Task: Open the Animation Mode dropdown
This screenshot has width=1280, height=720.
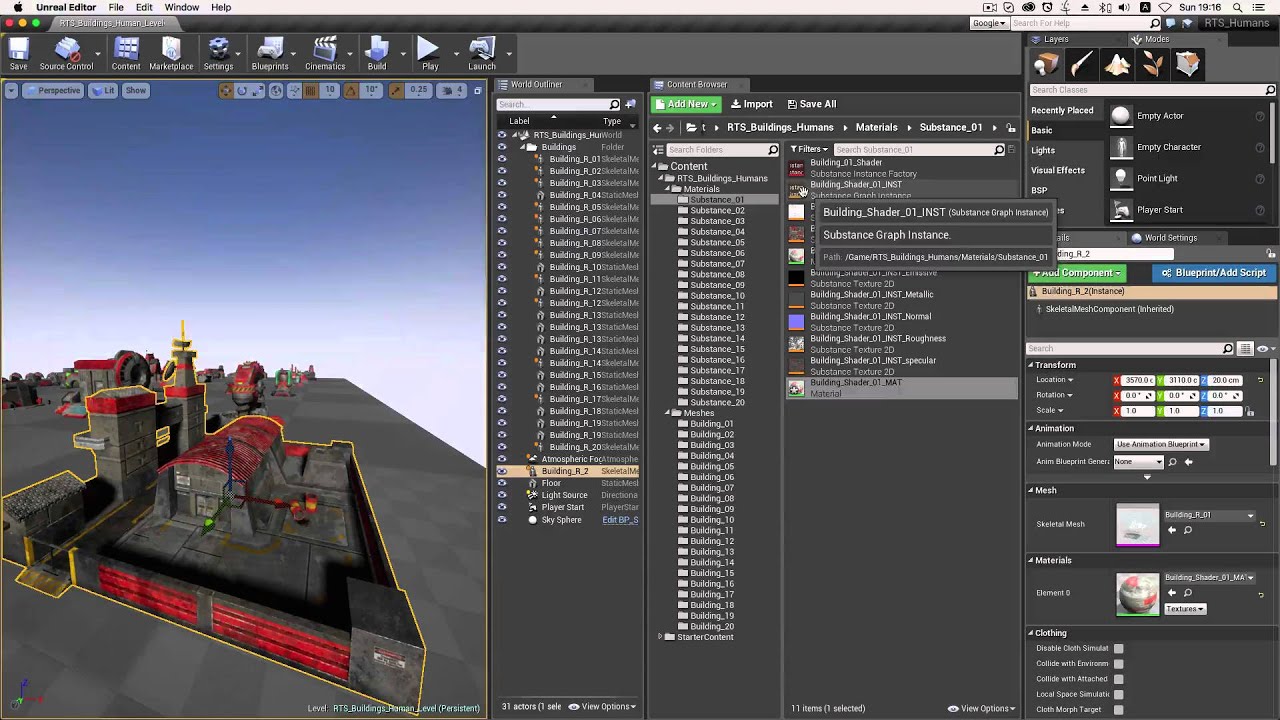Action: coord(1161,444)
